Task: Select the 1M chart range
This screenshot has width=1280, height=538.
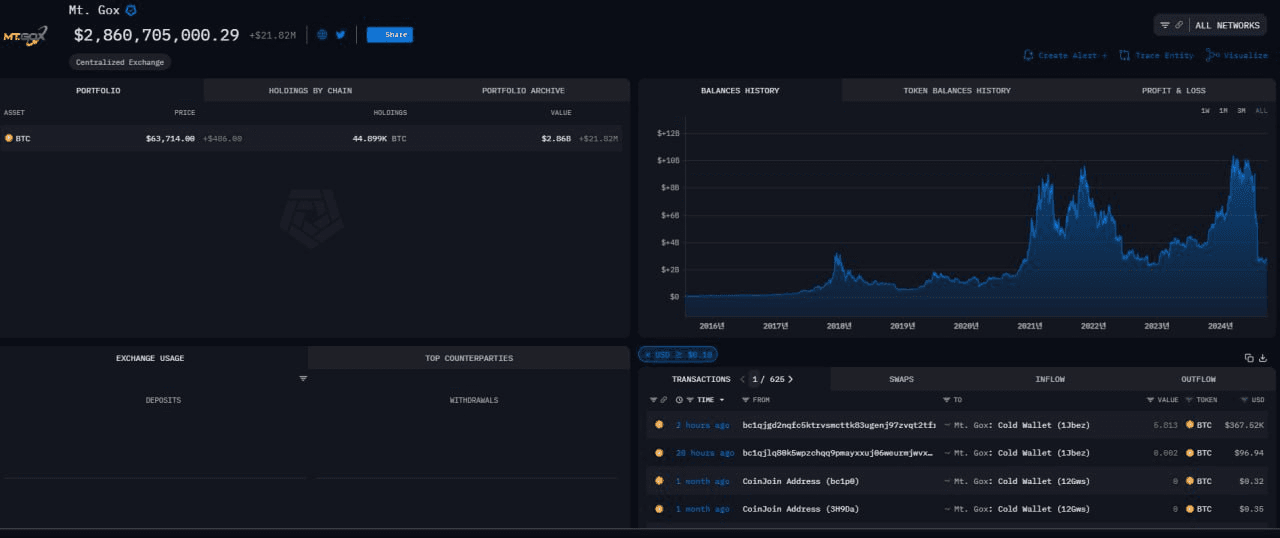Action: (1223, 111)
